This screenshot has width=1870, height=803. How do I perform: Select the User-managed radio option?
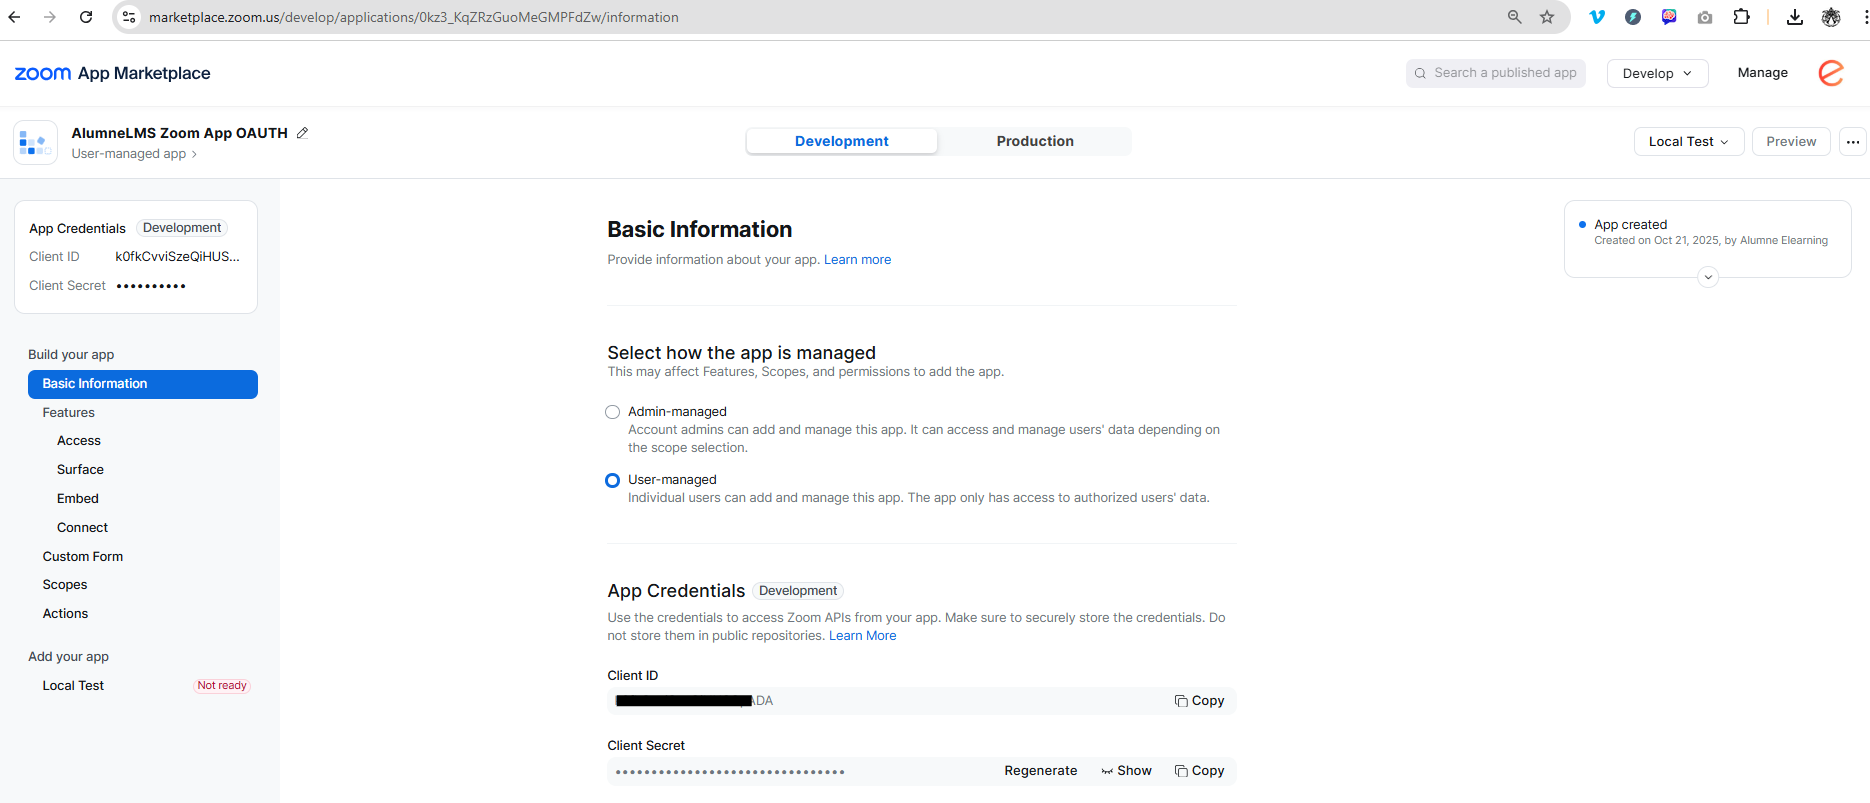[613, 481]
